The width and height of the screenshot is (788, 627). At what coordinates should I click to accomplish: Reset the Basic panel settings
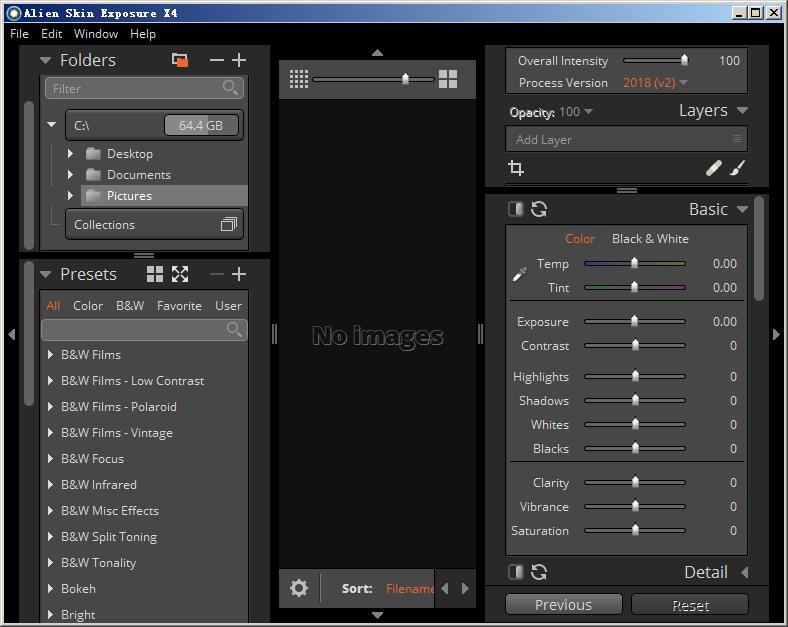[x=539, y=209]
